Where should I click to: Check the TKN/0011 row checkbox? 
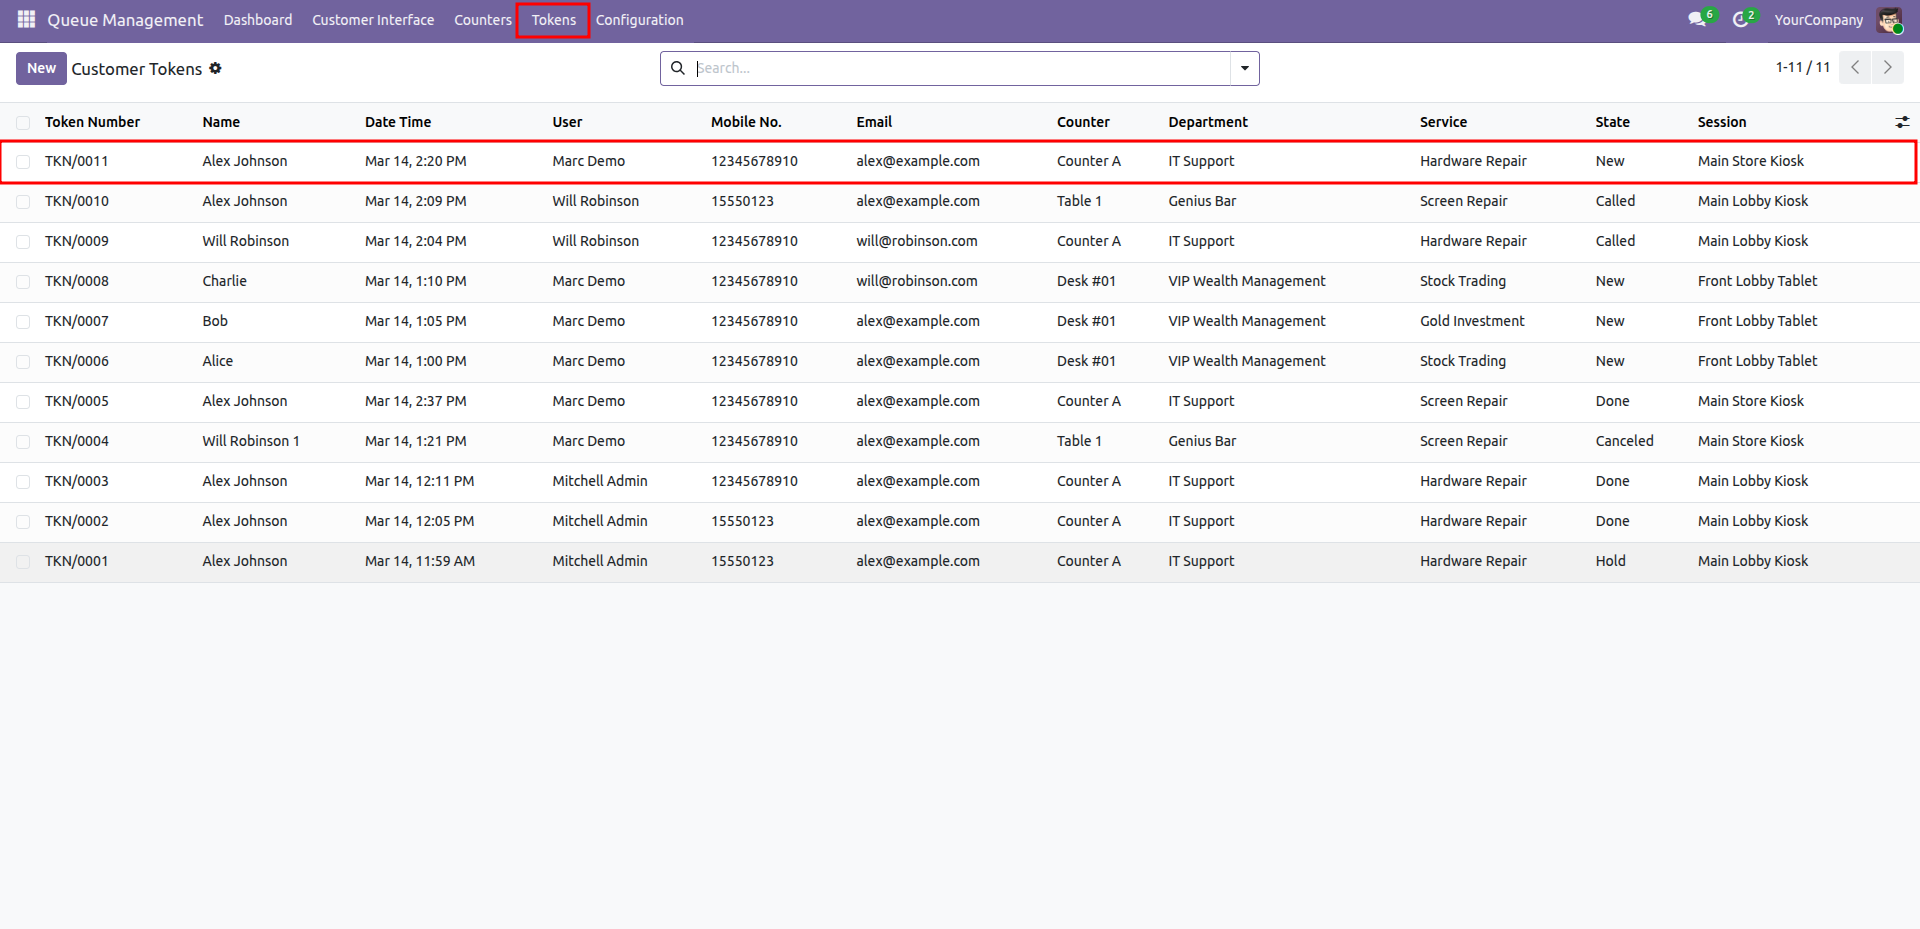pyautogui.click(x=23, y=161)
